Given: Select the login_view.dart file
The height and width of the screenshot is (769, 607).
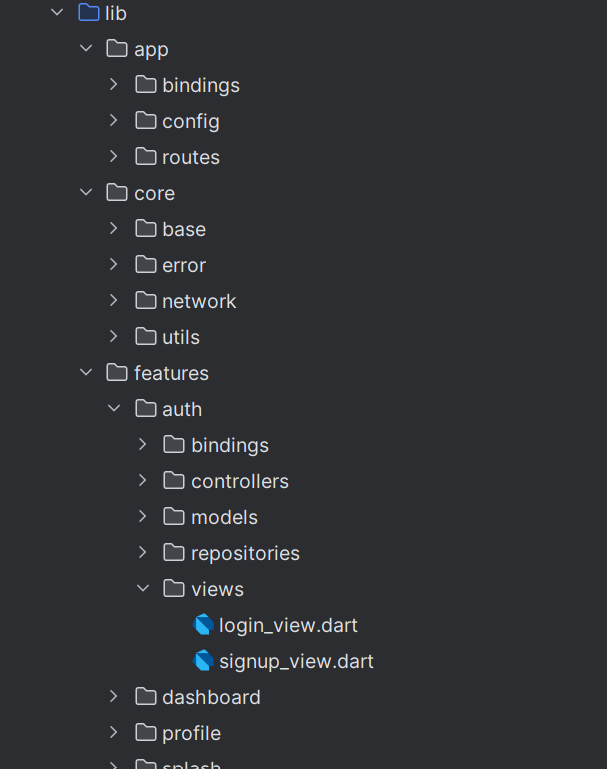Looking at the screenshot, I should pos(288,625).
